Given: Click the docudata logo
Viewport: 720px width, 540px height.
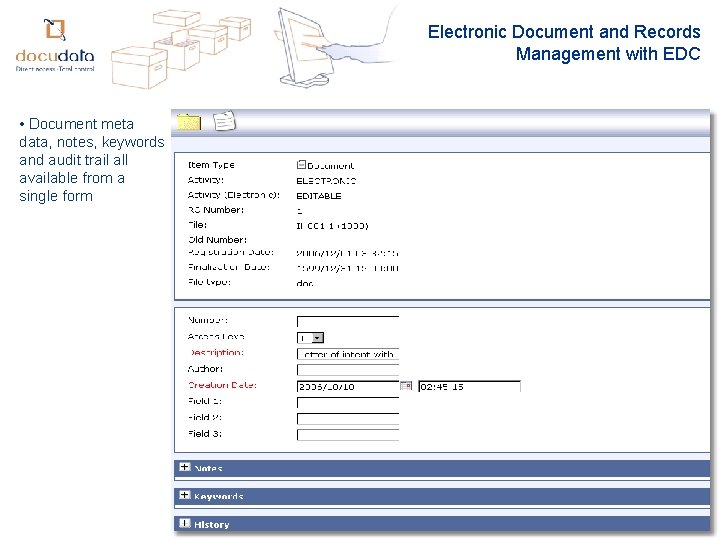Looking at the screenshot, I should (55, 45).
